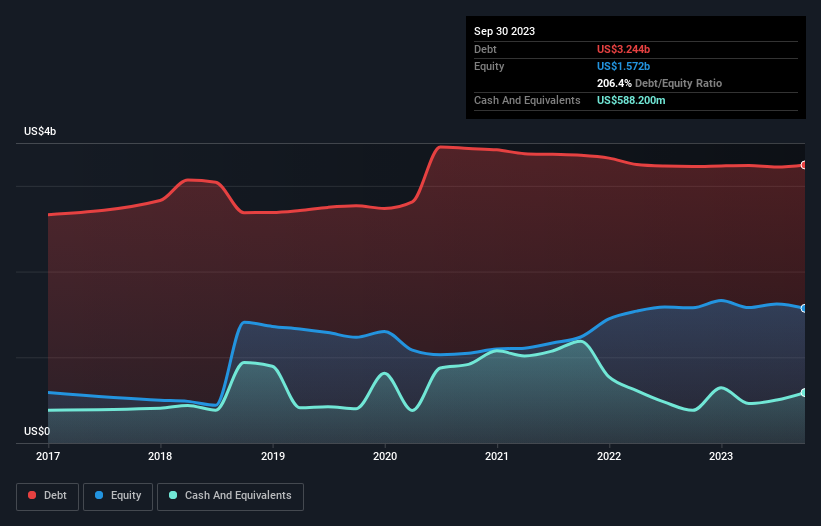The width and height of the screenshot is (821, 526).
Task: Toggle the Equity series legend button
Action: [x=118, y=496]
